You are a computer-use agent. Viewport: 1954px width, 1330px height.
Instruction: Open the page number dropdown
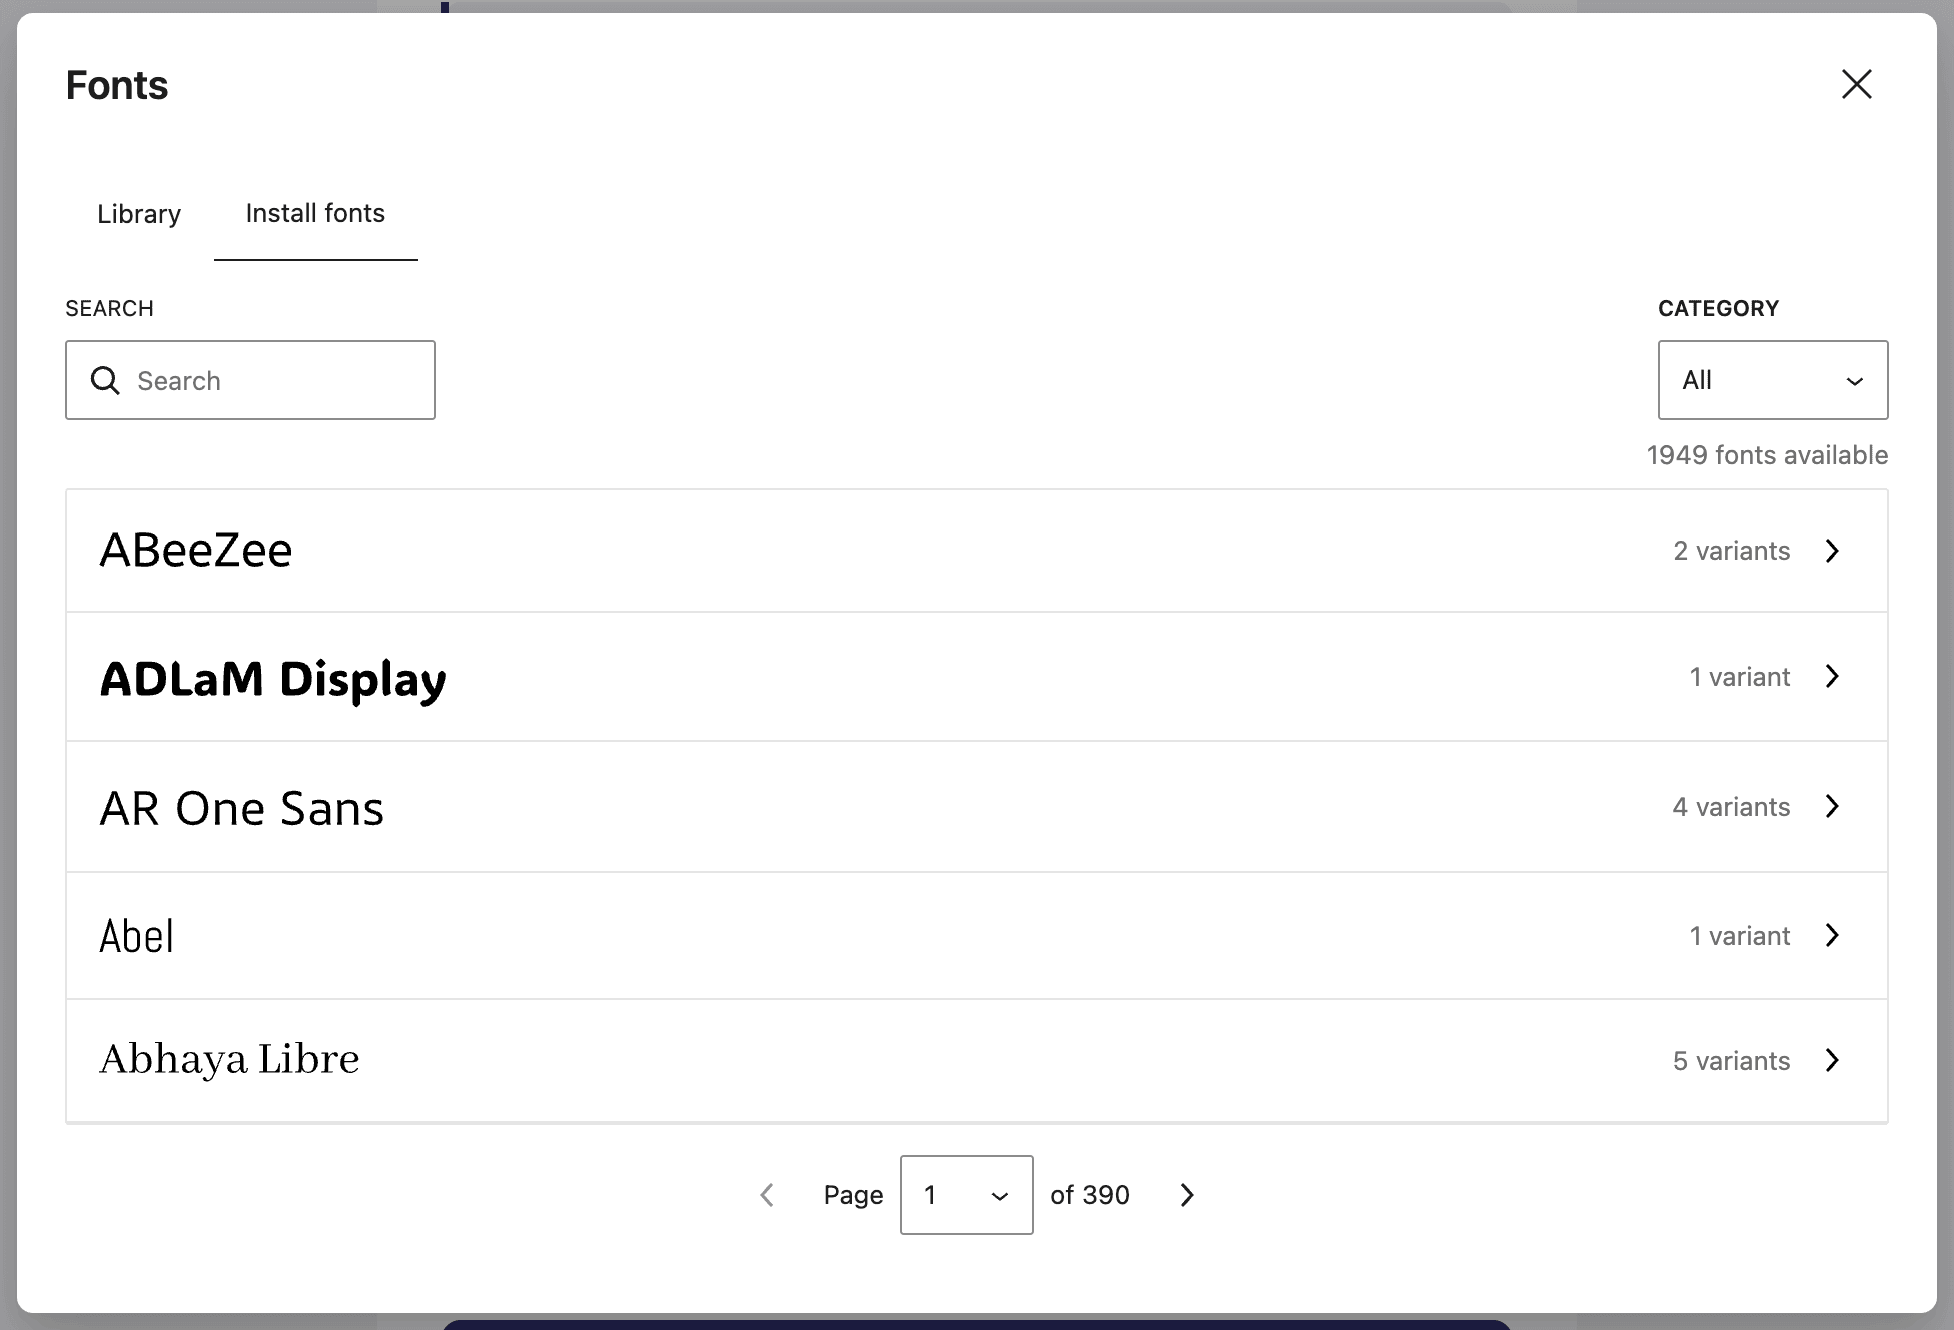coord(966,1195)
